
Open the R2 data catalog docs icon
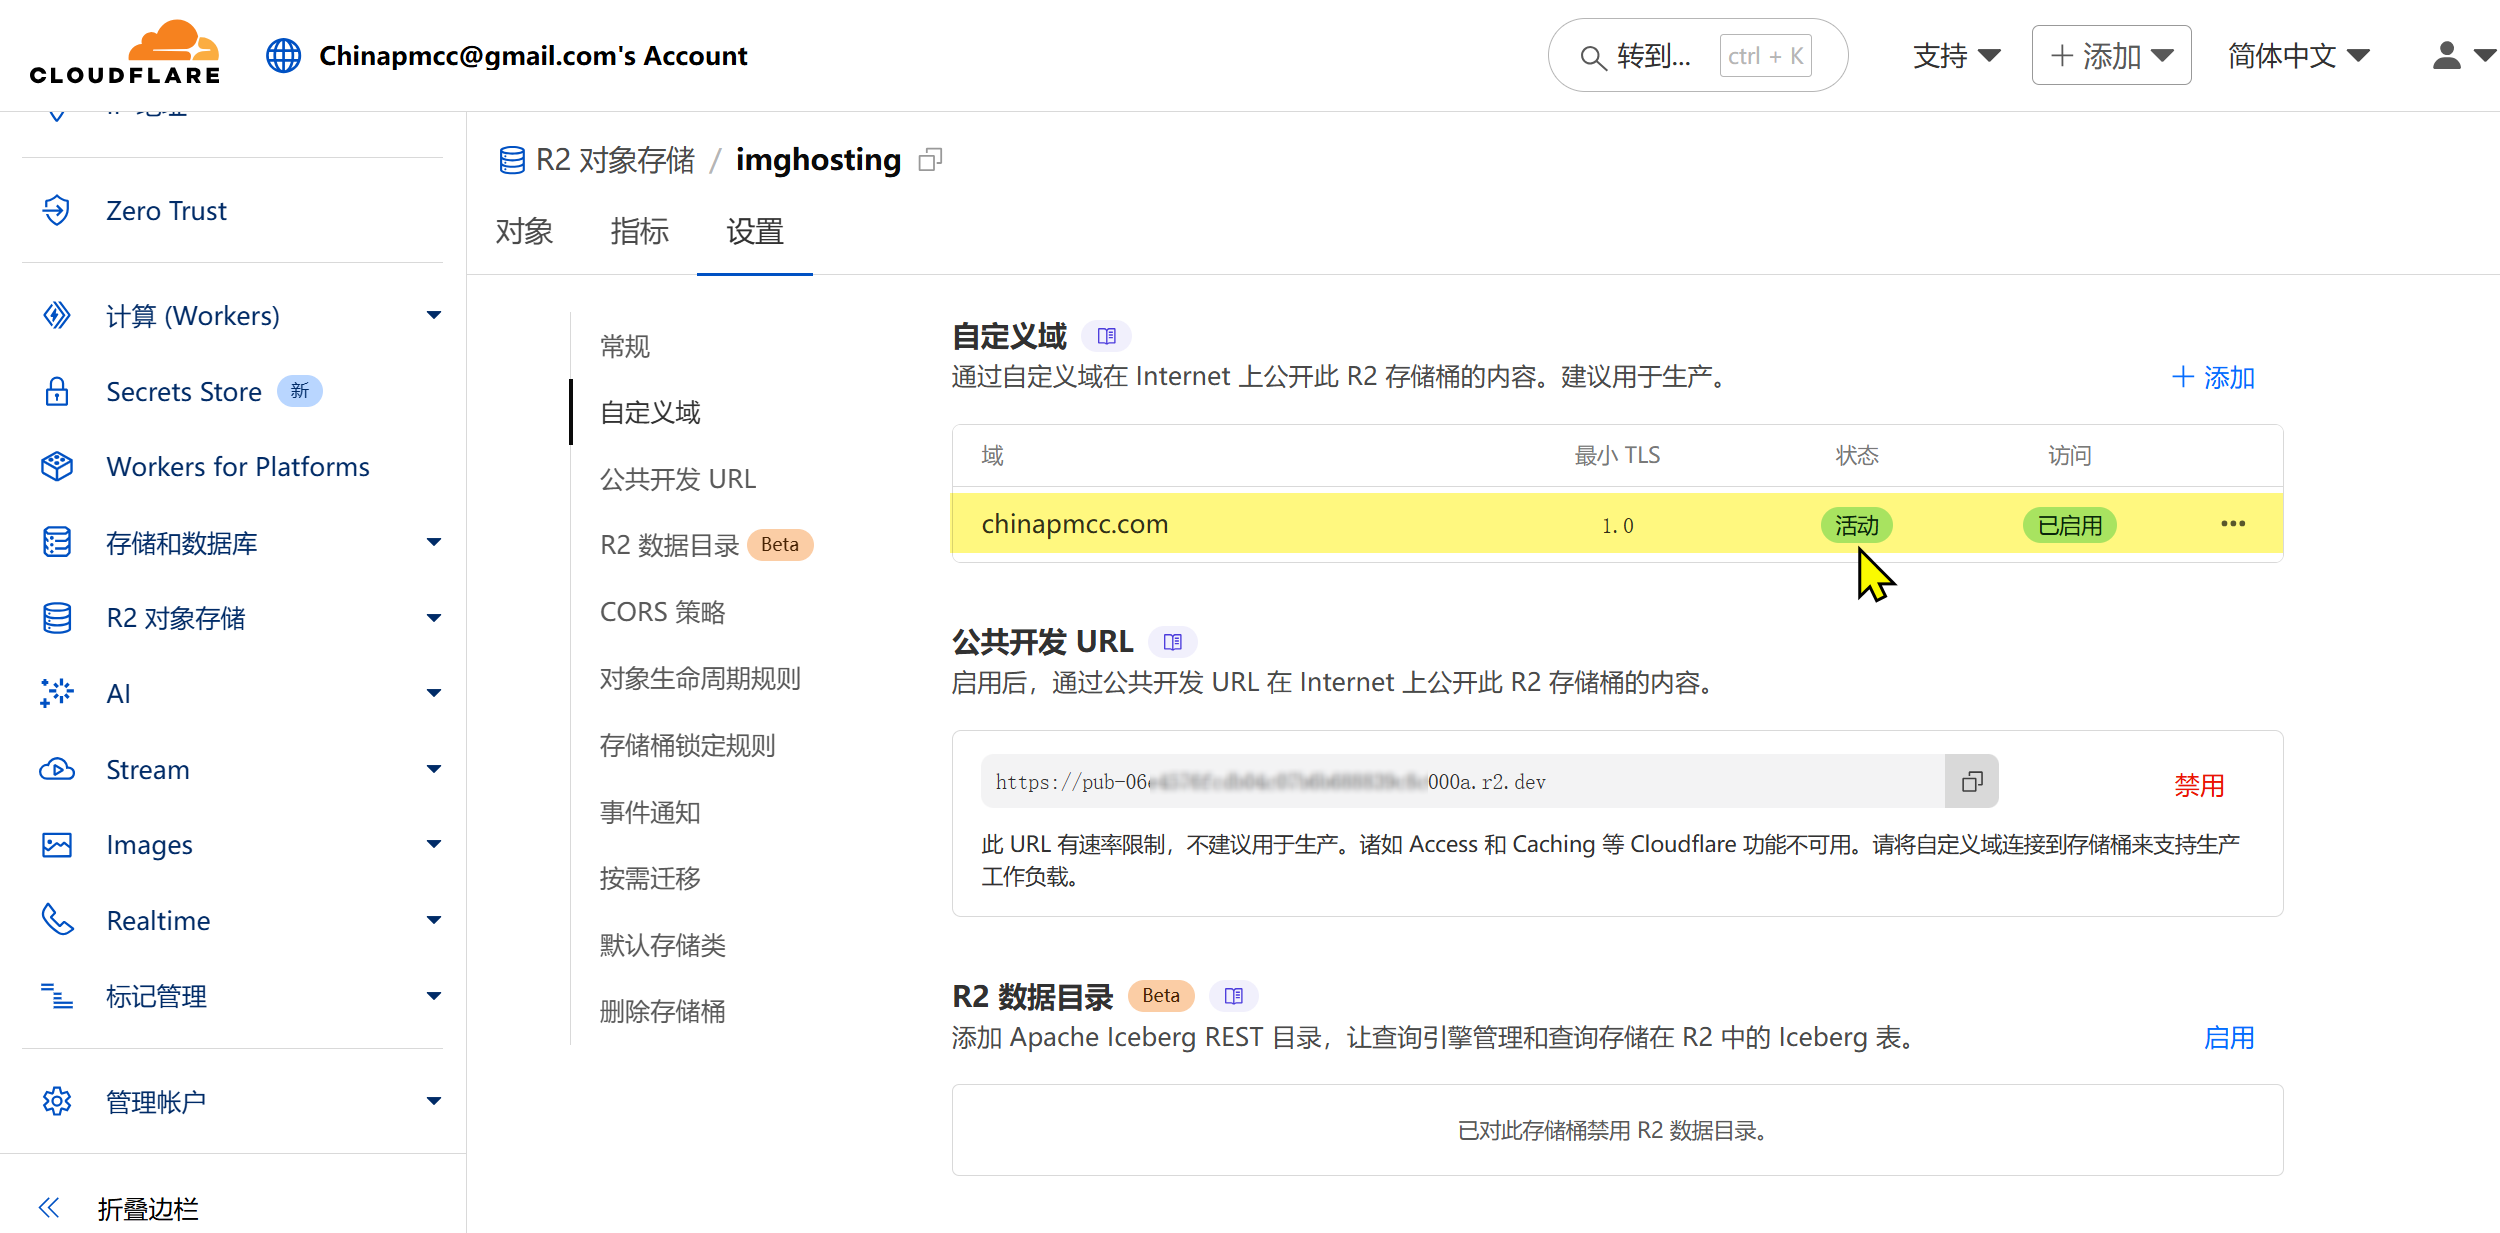(x=1233, y=996)
